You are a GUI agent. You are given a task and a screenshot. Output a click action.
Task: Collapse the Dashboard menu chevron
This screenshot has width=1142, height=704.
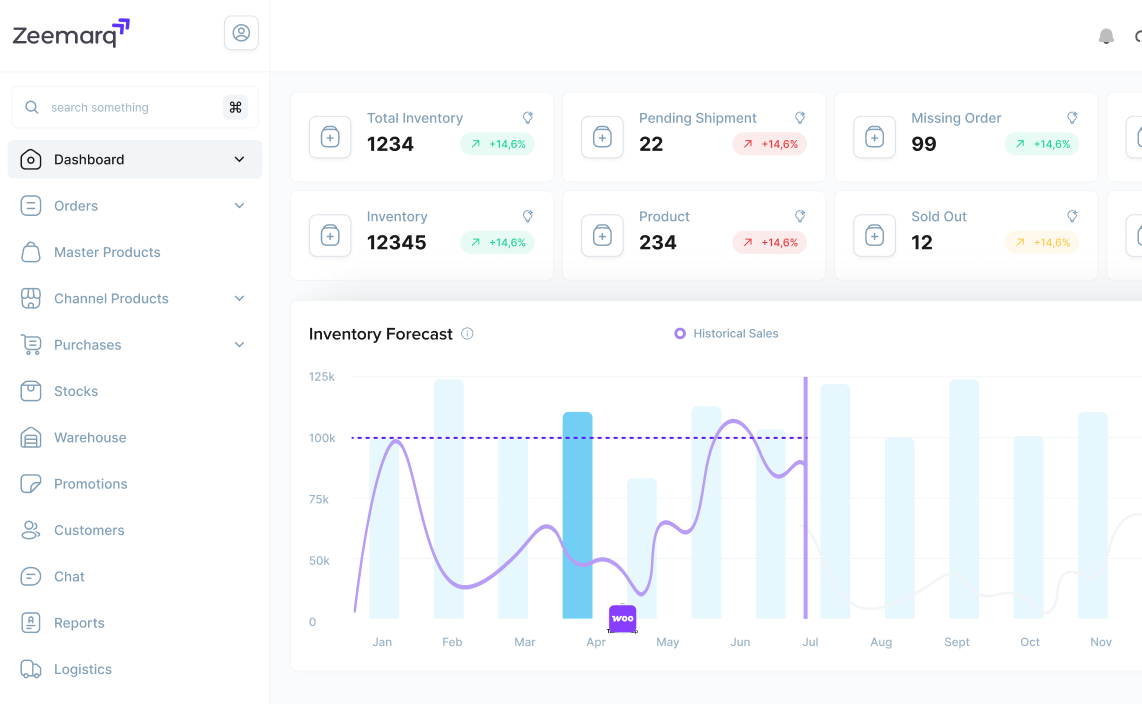coord(239,159)
